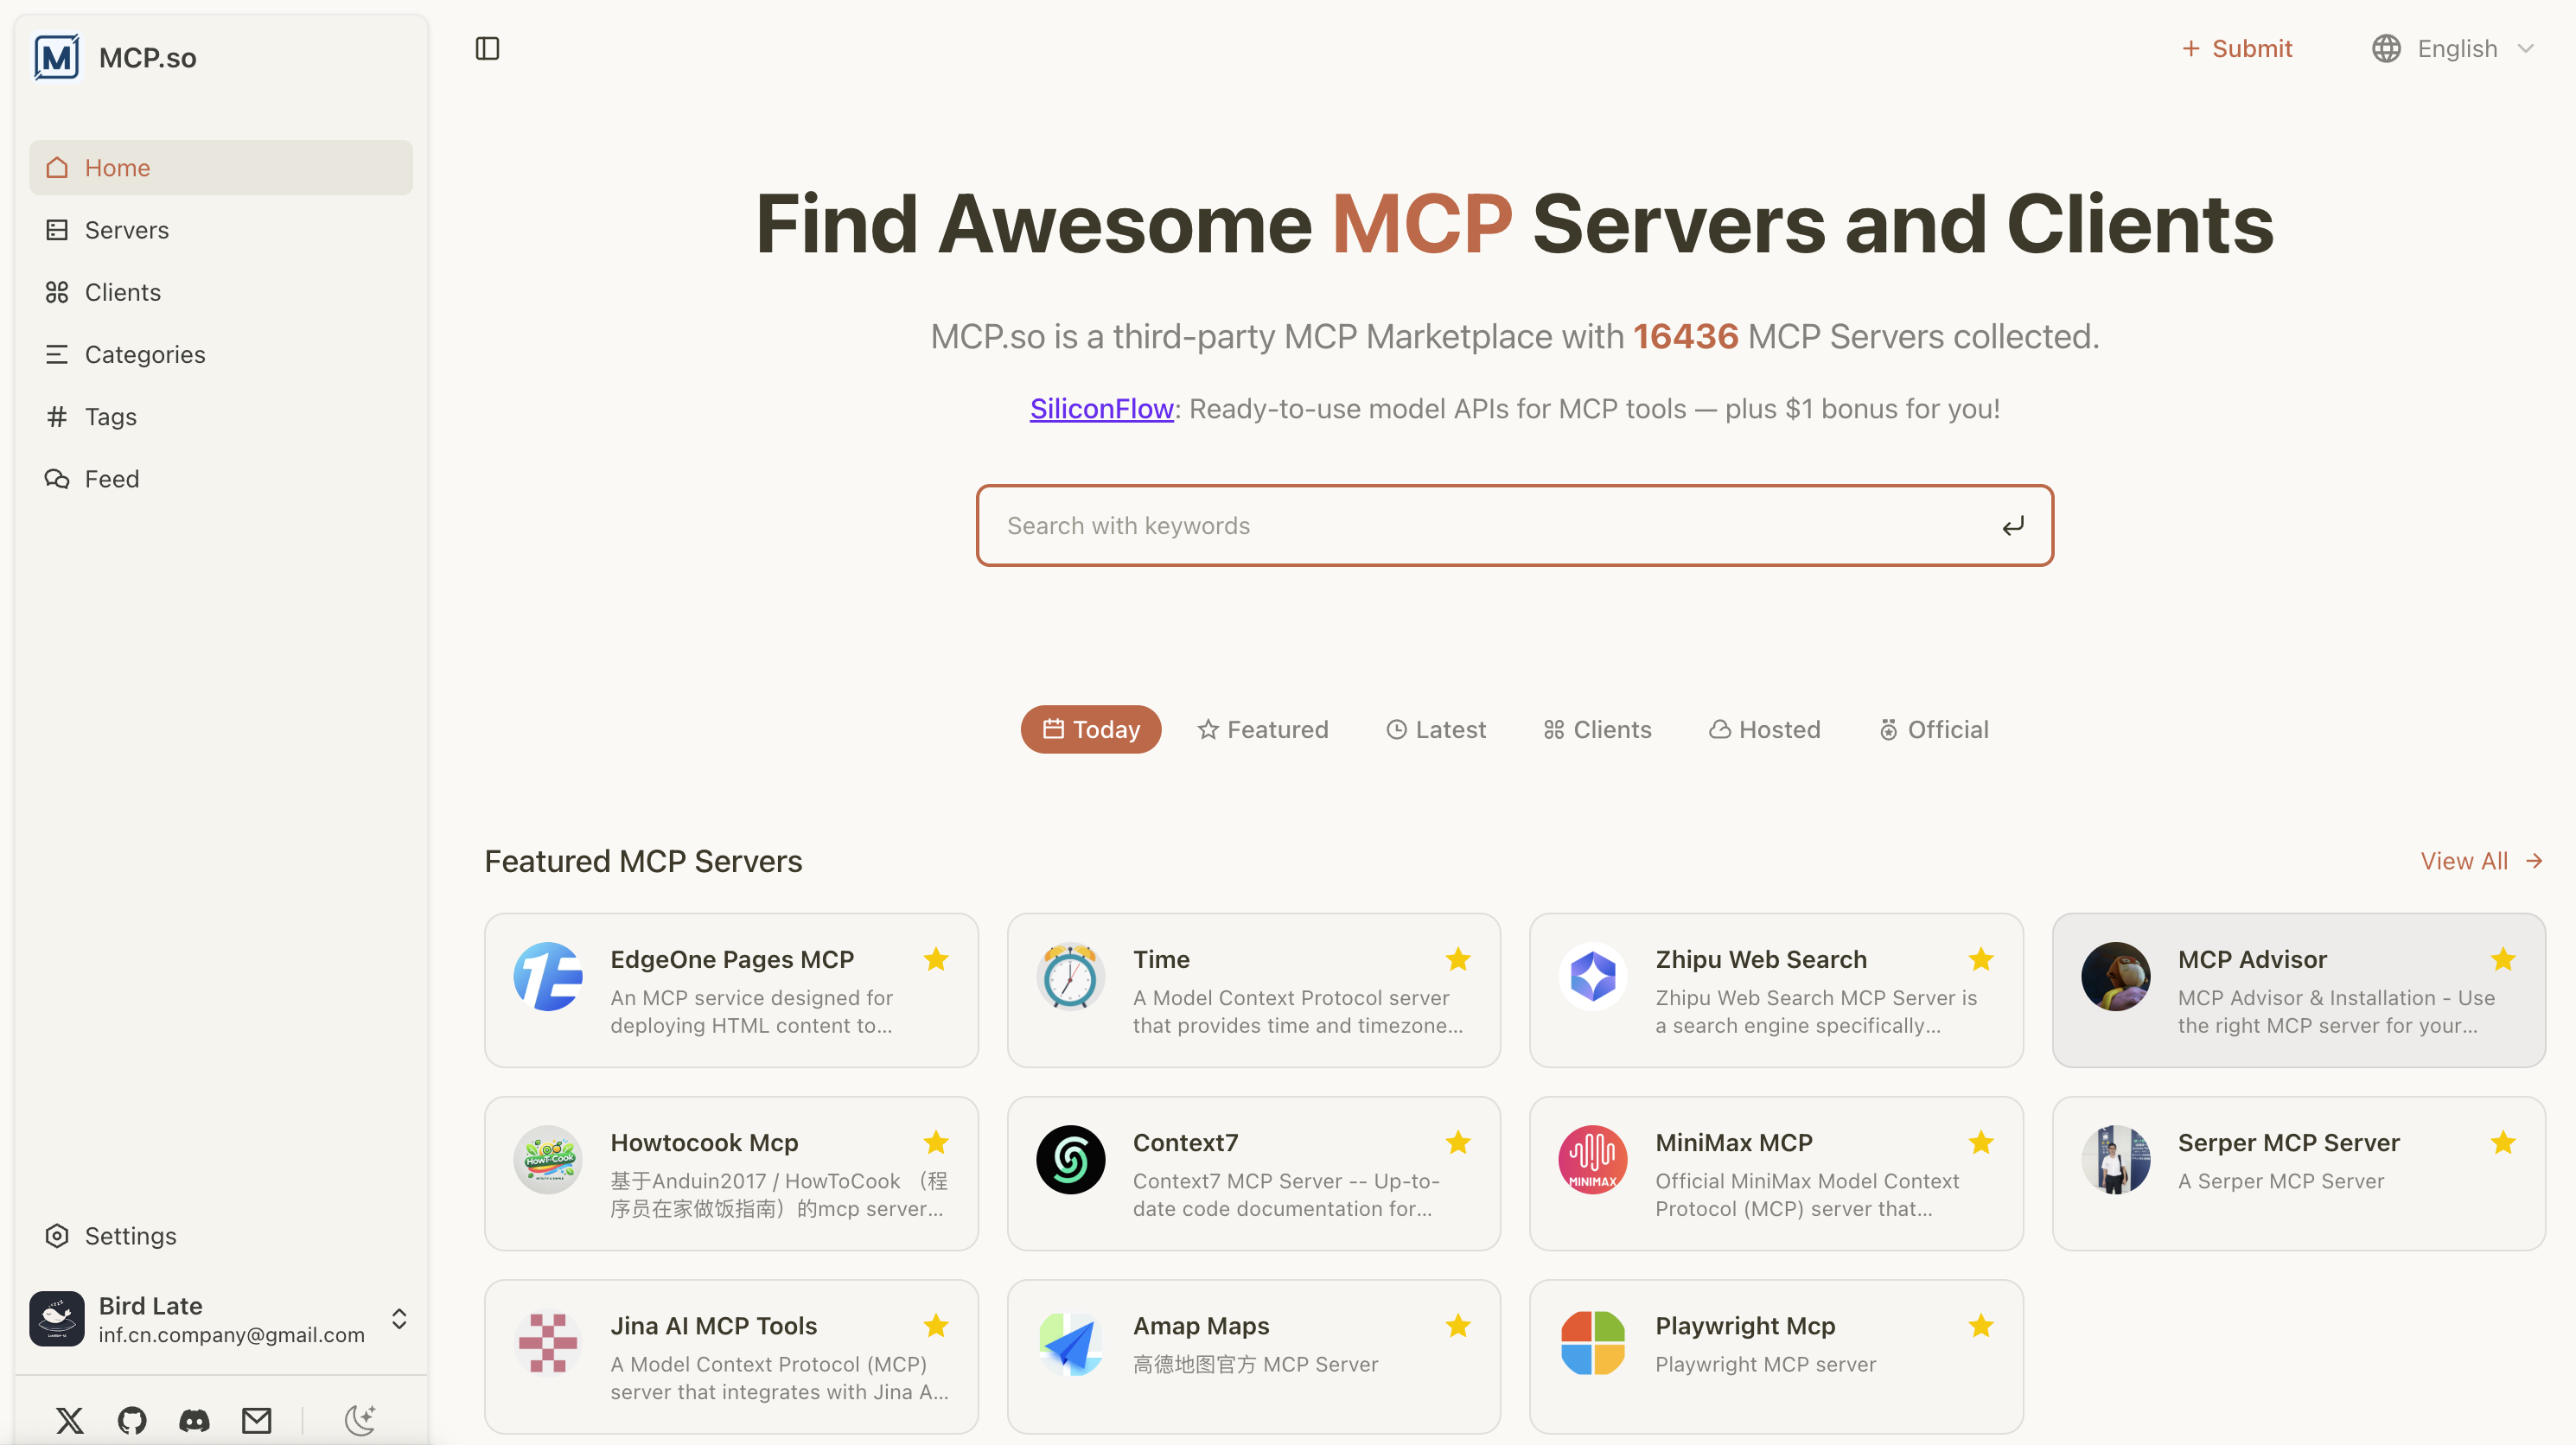Expand the Bird Late account menu
The height and width of the screenshot is (1445, 2576).
pyautogui.click(x=399, y=1318)
